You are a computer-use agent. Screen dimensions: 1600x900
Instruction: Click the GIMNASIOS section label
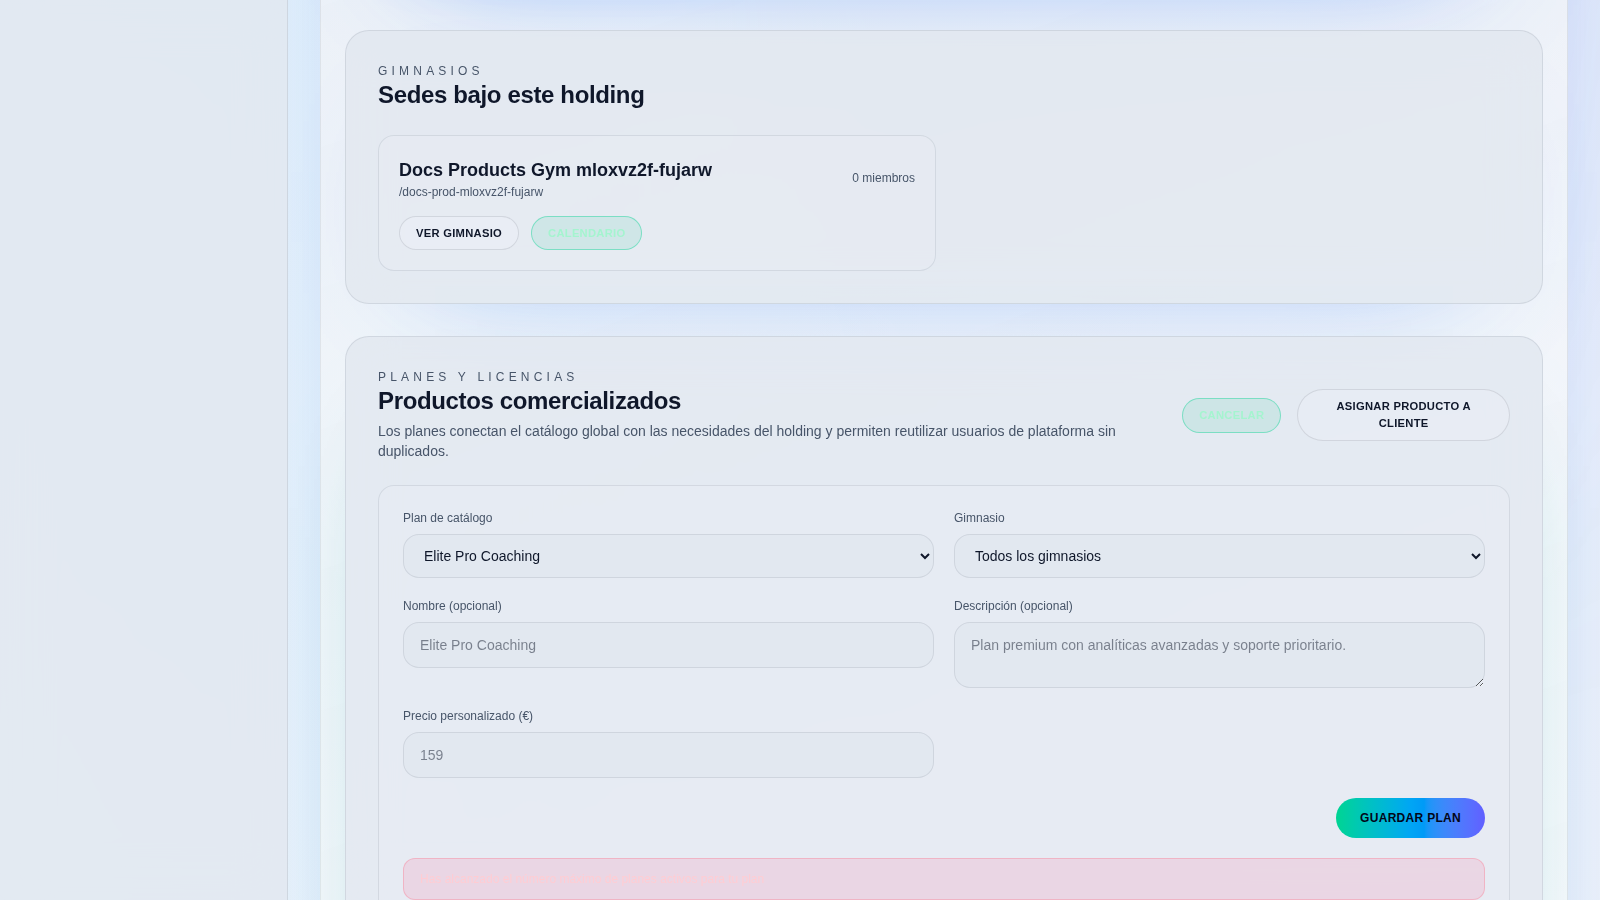430,71
